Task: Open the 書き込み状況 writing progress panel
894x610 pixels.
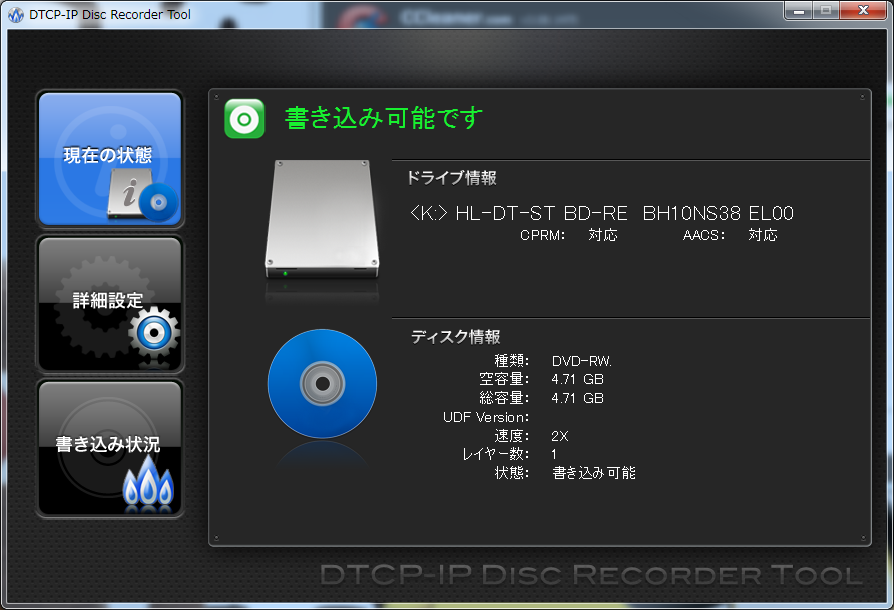Action: click(x=110, y=448)
